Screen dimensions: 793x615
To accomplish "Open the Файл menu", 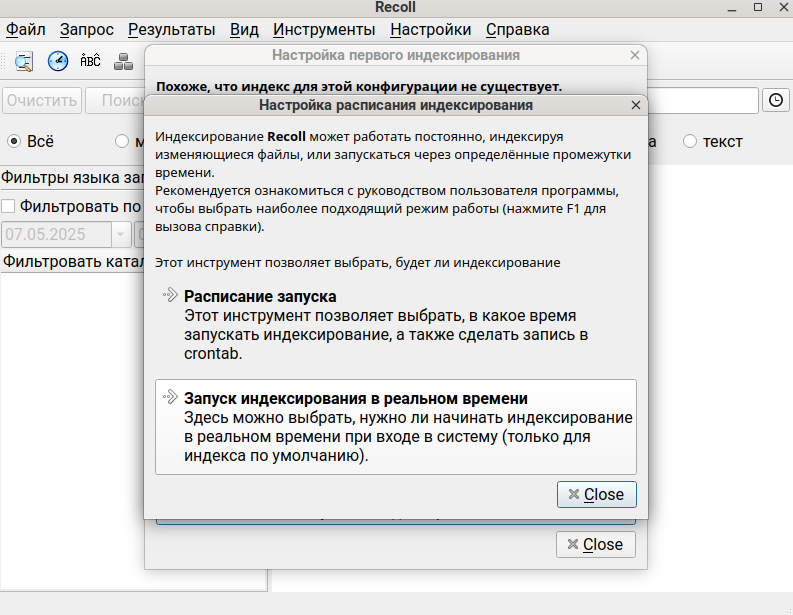I will click(26, 30).
